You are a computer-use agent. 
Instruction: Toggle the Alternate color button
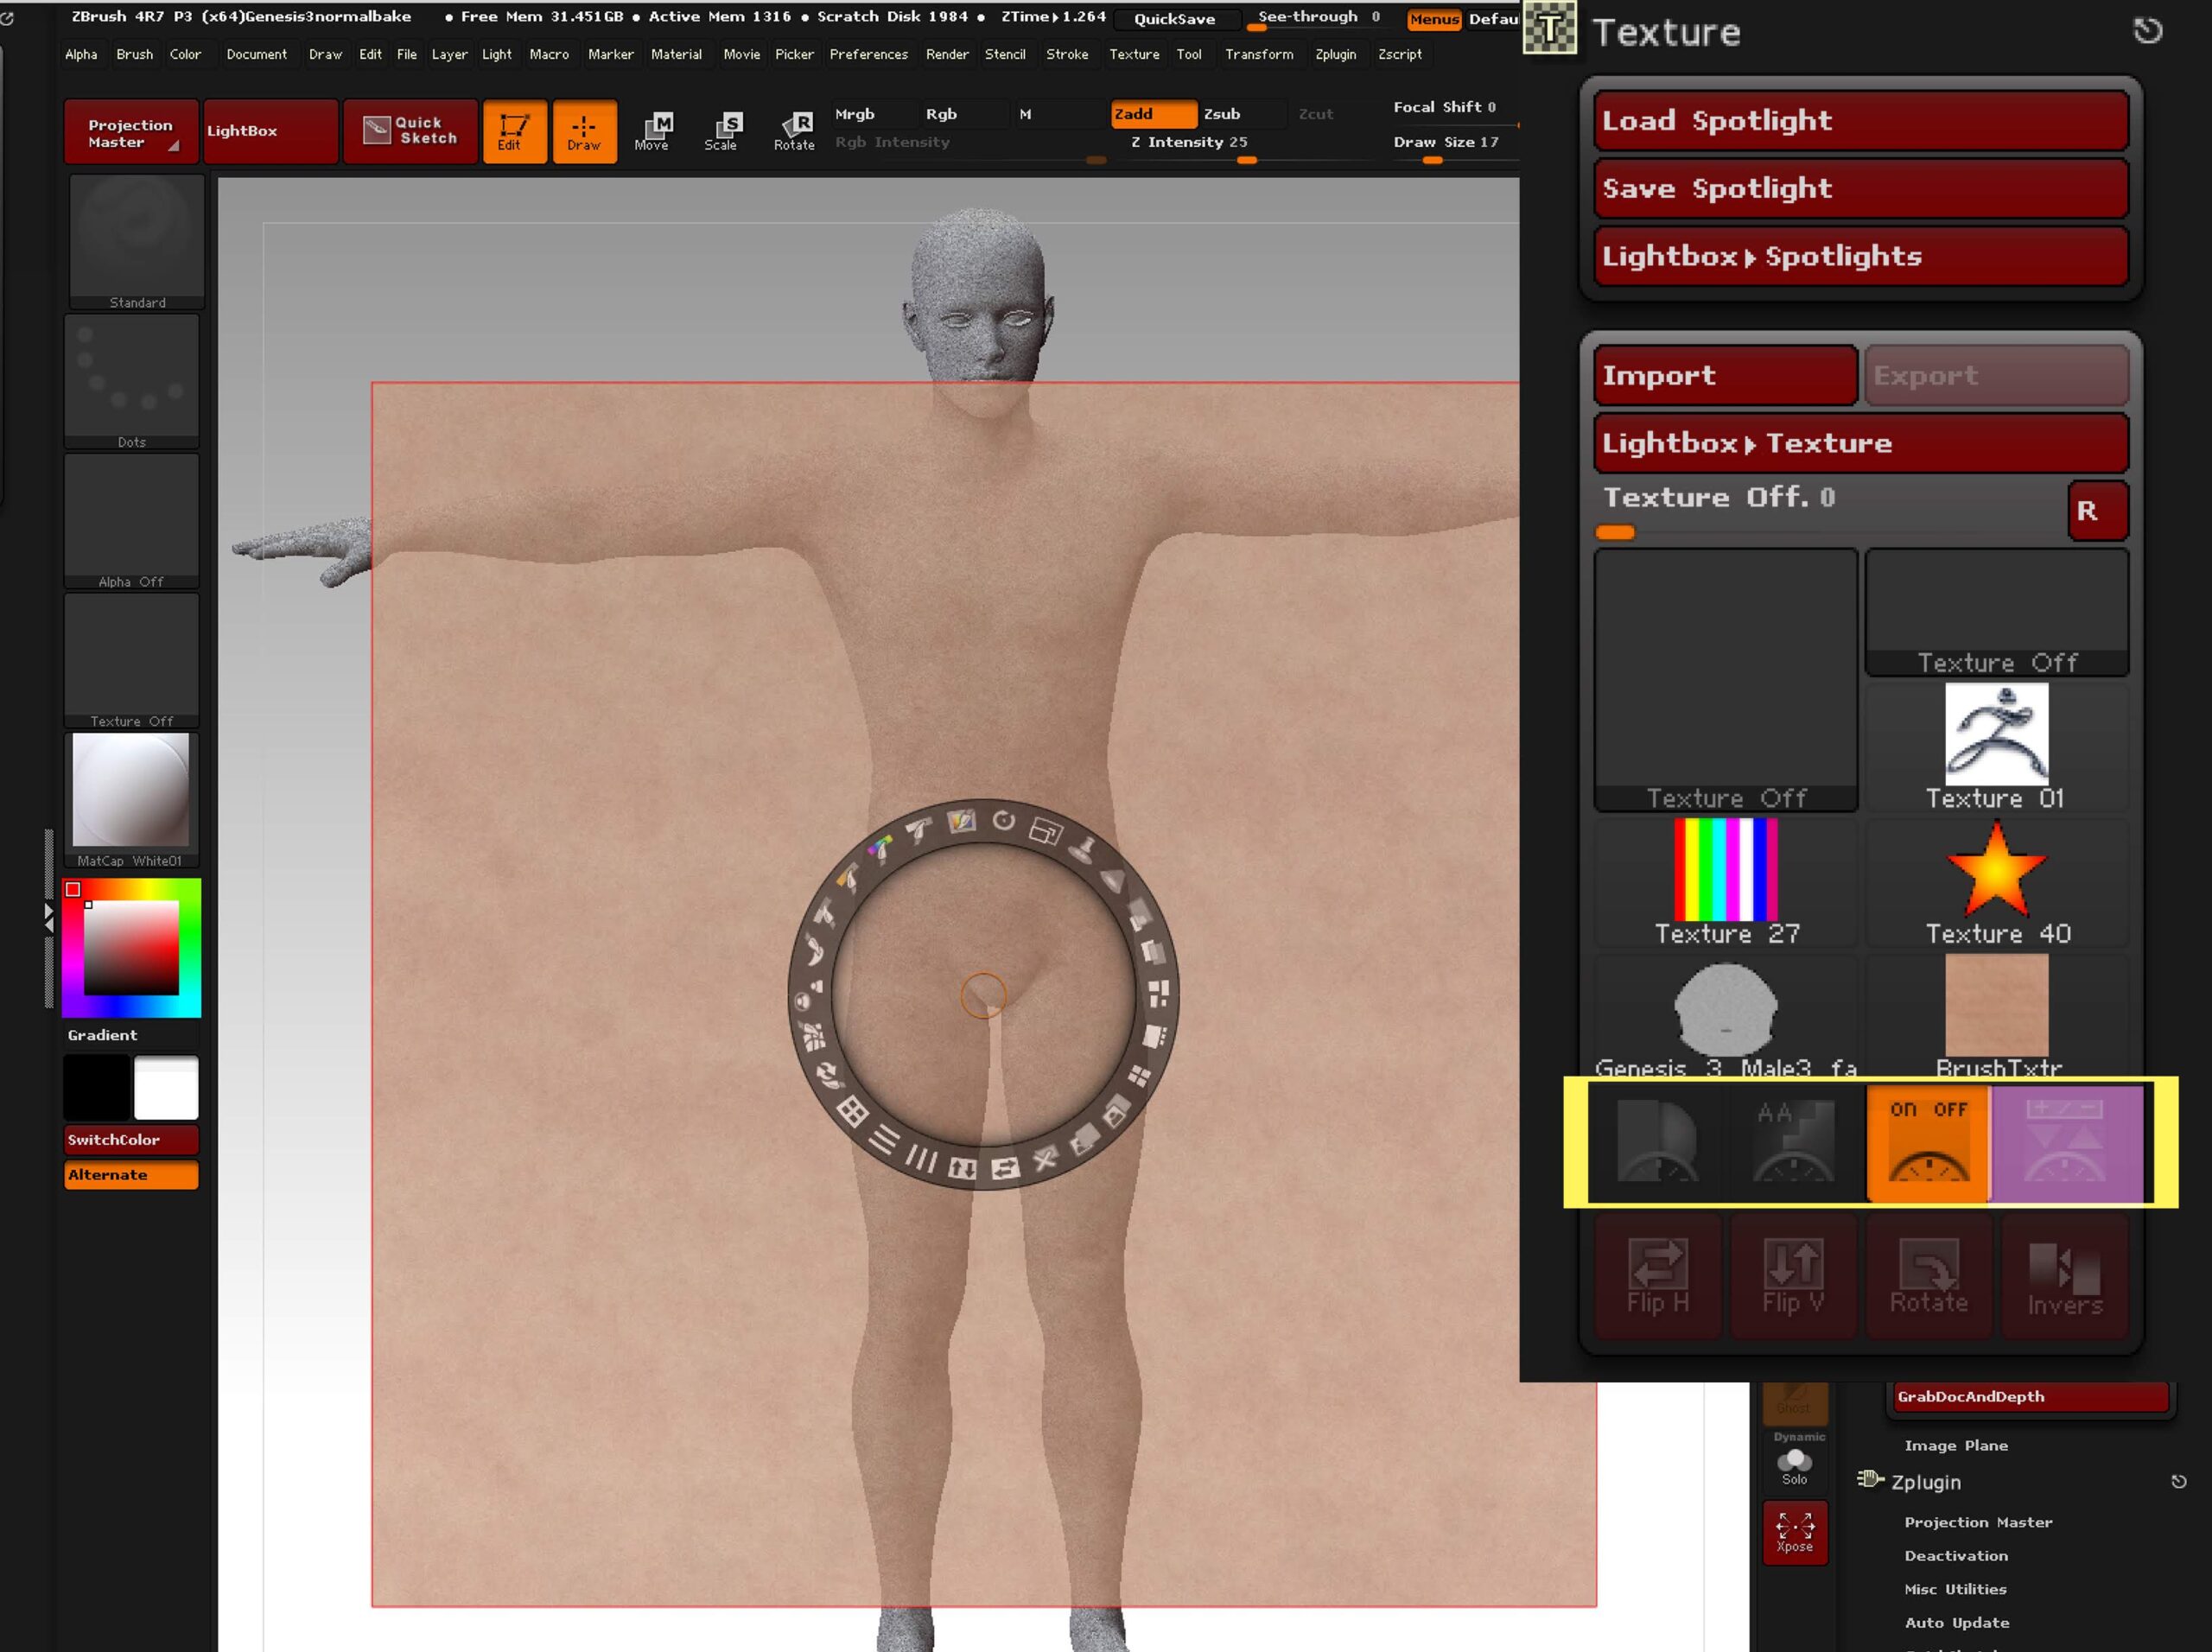pyautogui.click(x=131, y=1175)
